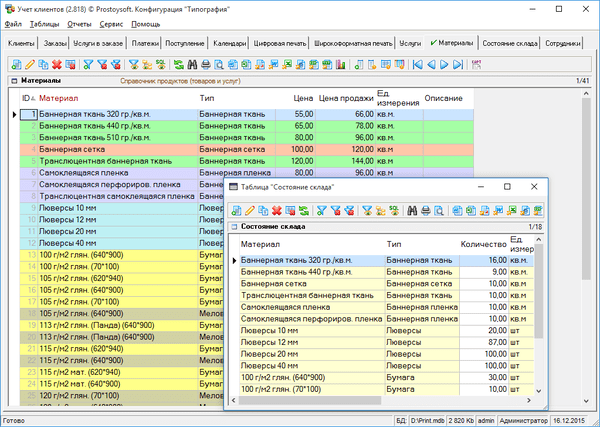This screenshot has height=427, width=600.
Task: Click the green refresh arrows icon in the main toolbar
Action: point(179,65)
